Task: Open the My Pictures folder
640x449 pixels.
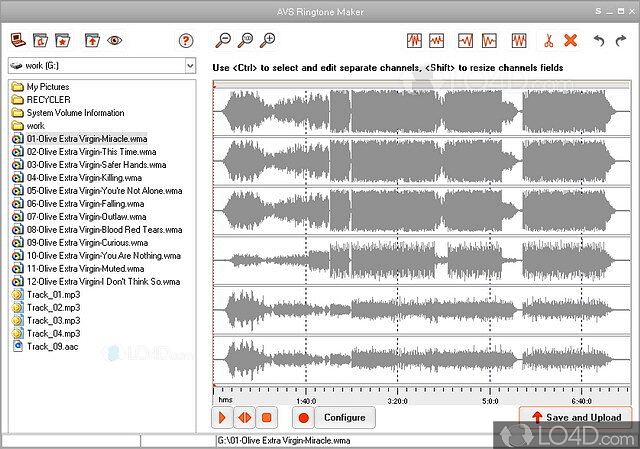Action: point(47,87)
